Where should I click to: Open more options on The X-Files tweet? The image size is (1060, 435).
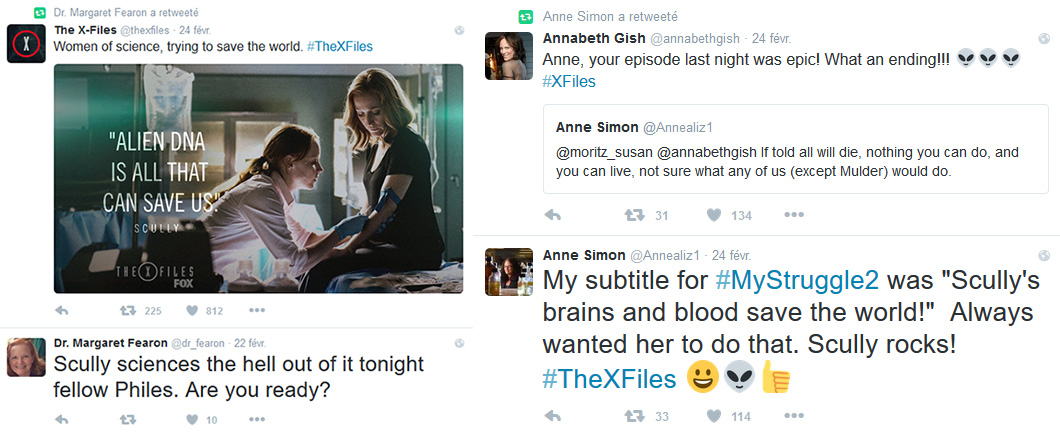point(257,311)
